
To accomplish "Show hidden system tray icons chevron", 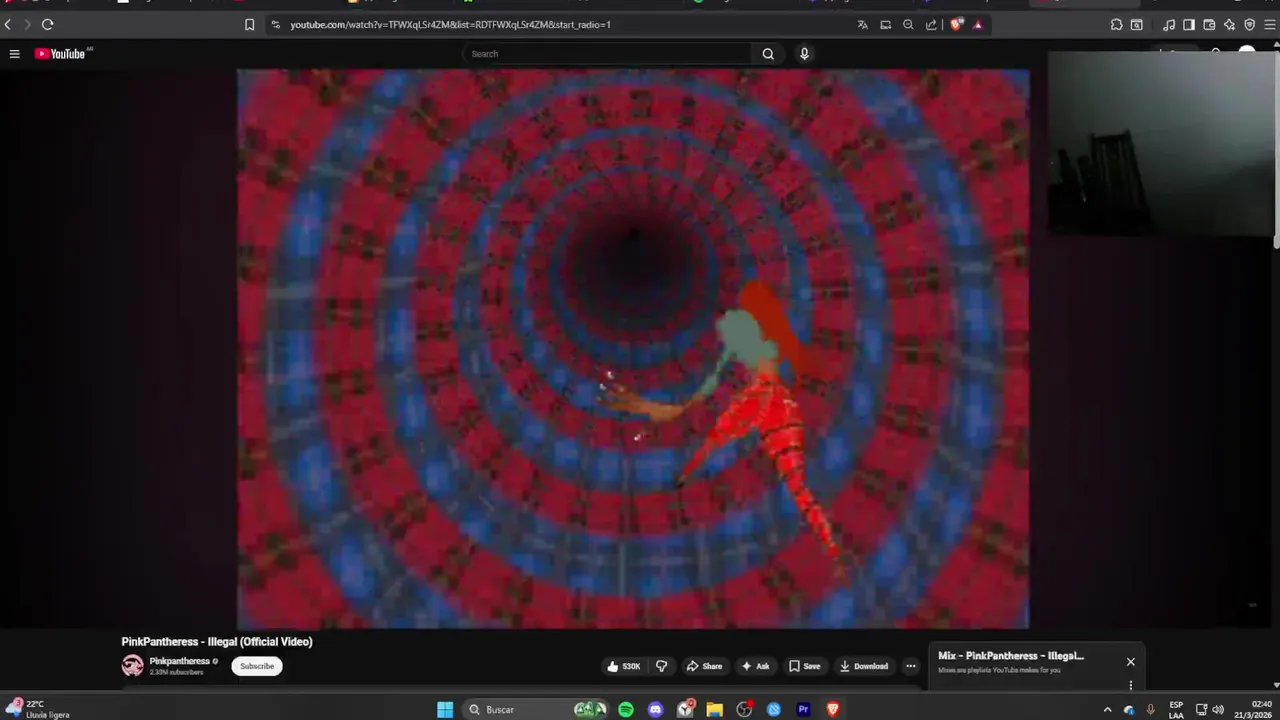I will point(1107,710).
